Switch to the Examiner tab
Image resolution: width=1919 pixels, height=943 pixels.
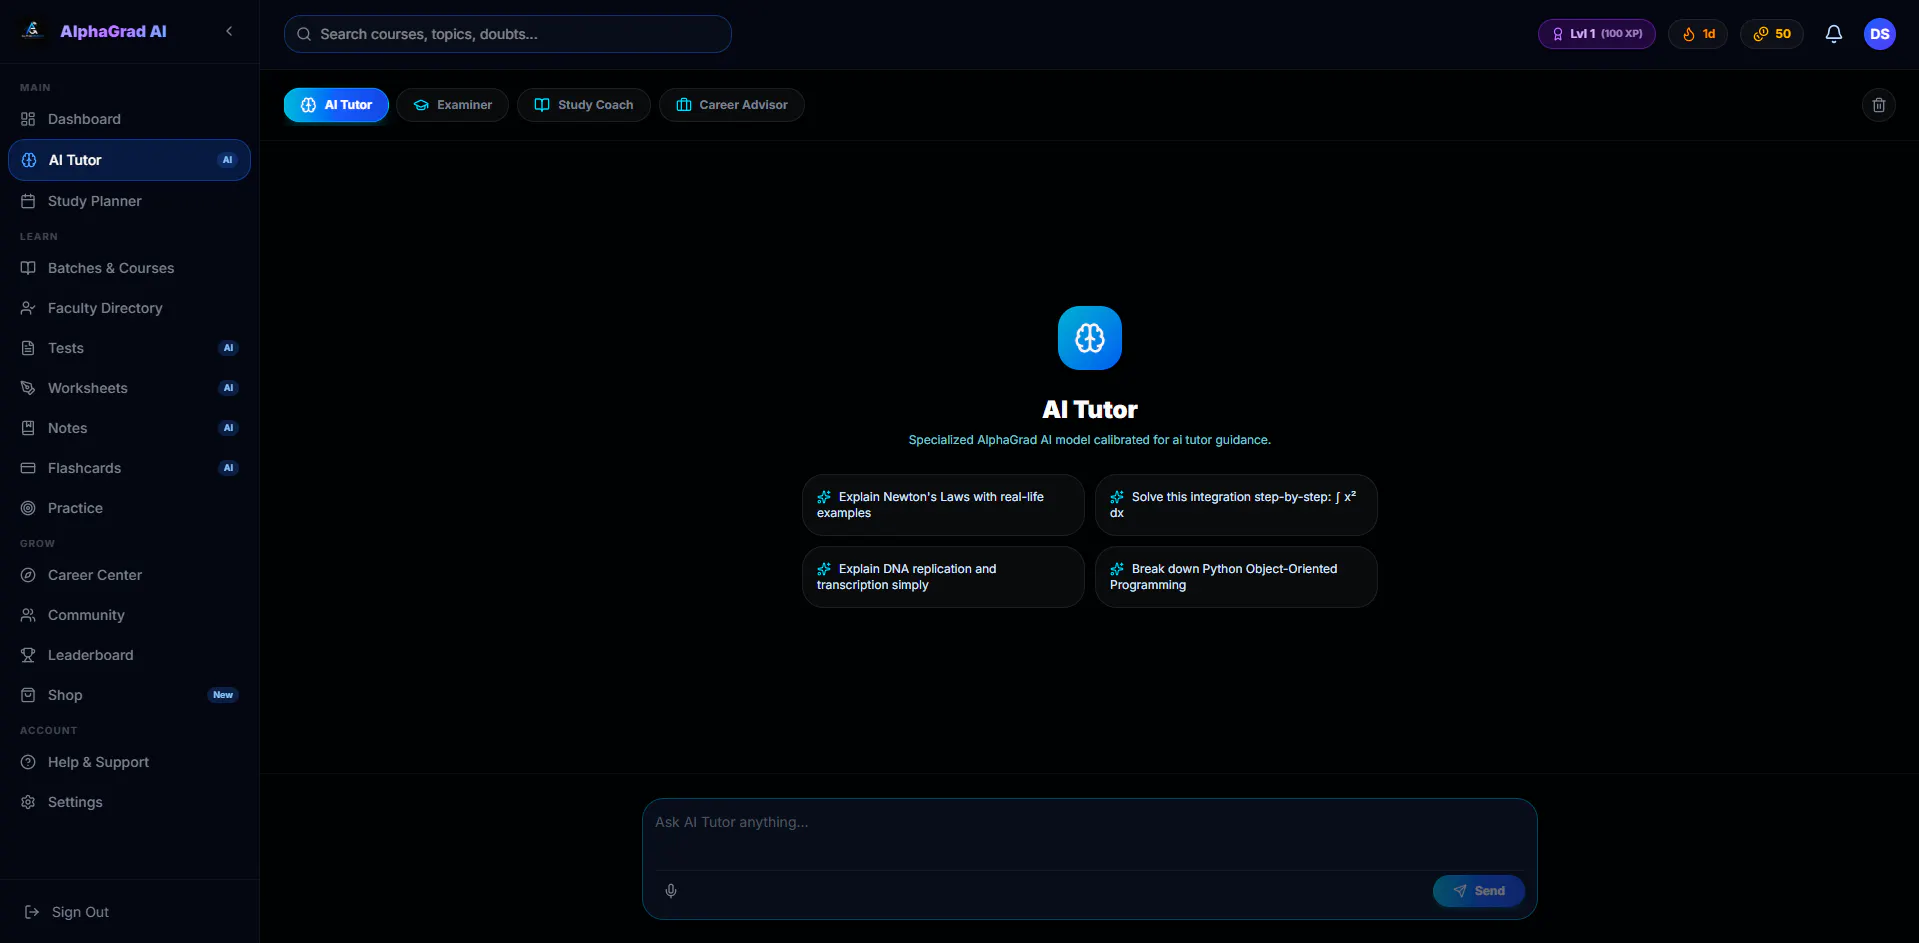pyautogui.click(x=452, y=105)
